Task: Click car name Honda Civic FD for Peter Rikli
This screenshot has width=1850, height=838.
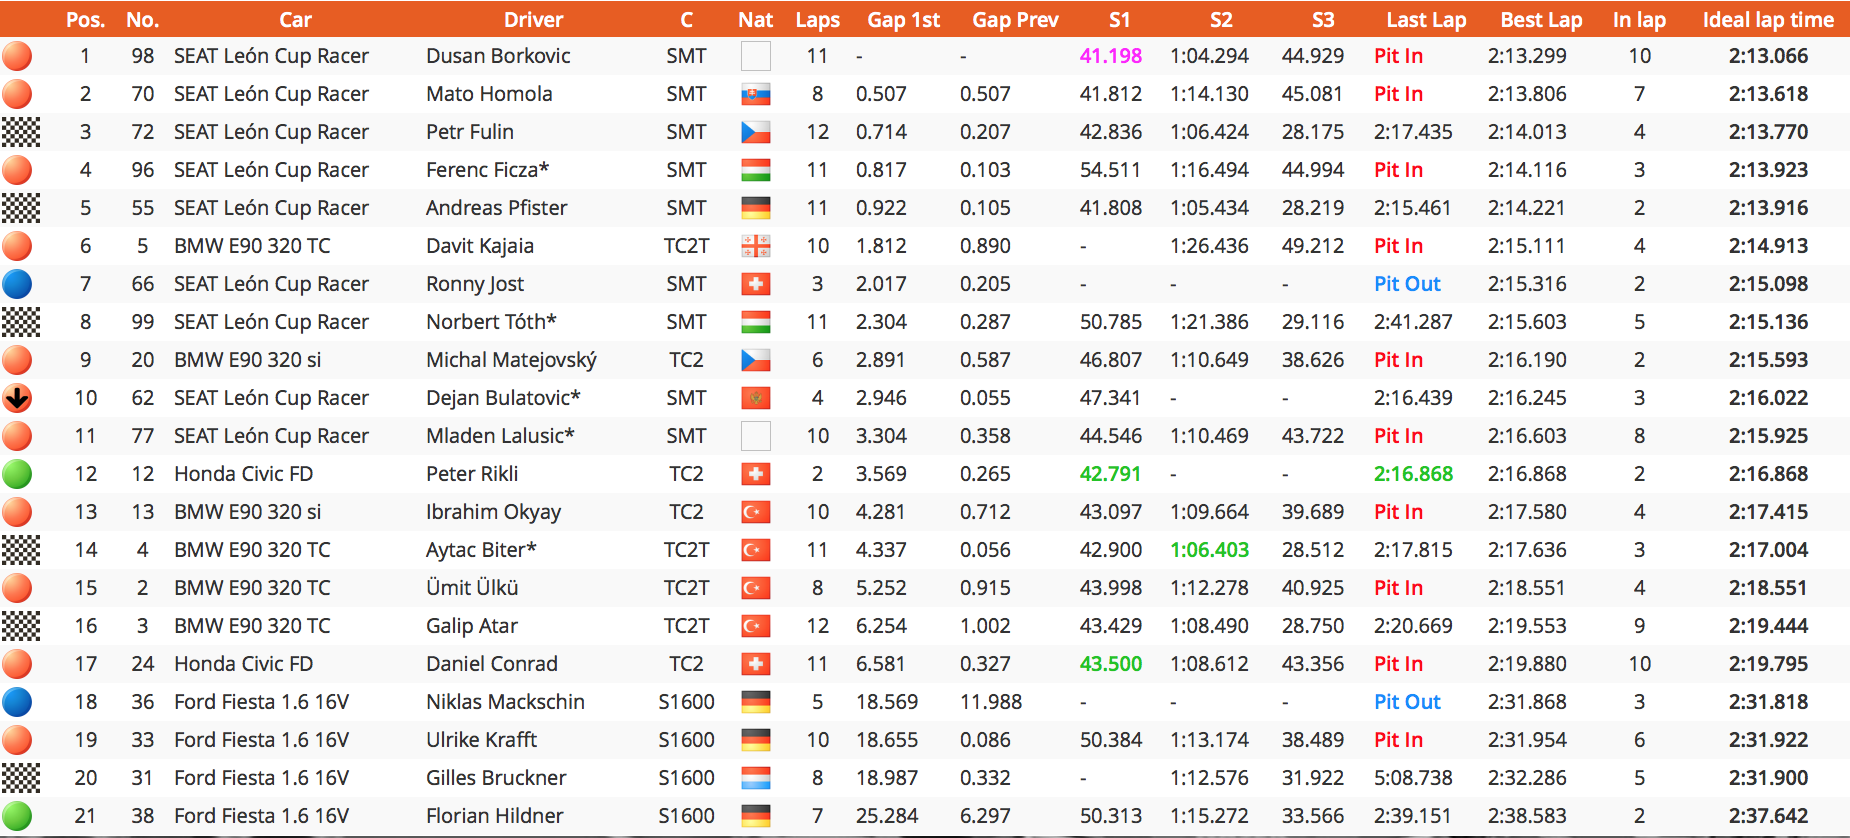Action: [x=243, y=474]
